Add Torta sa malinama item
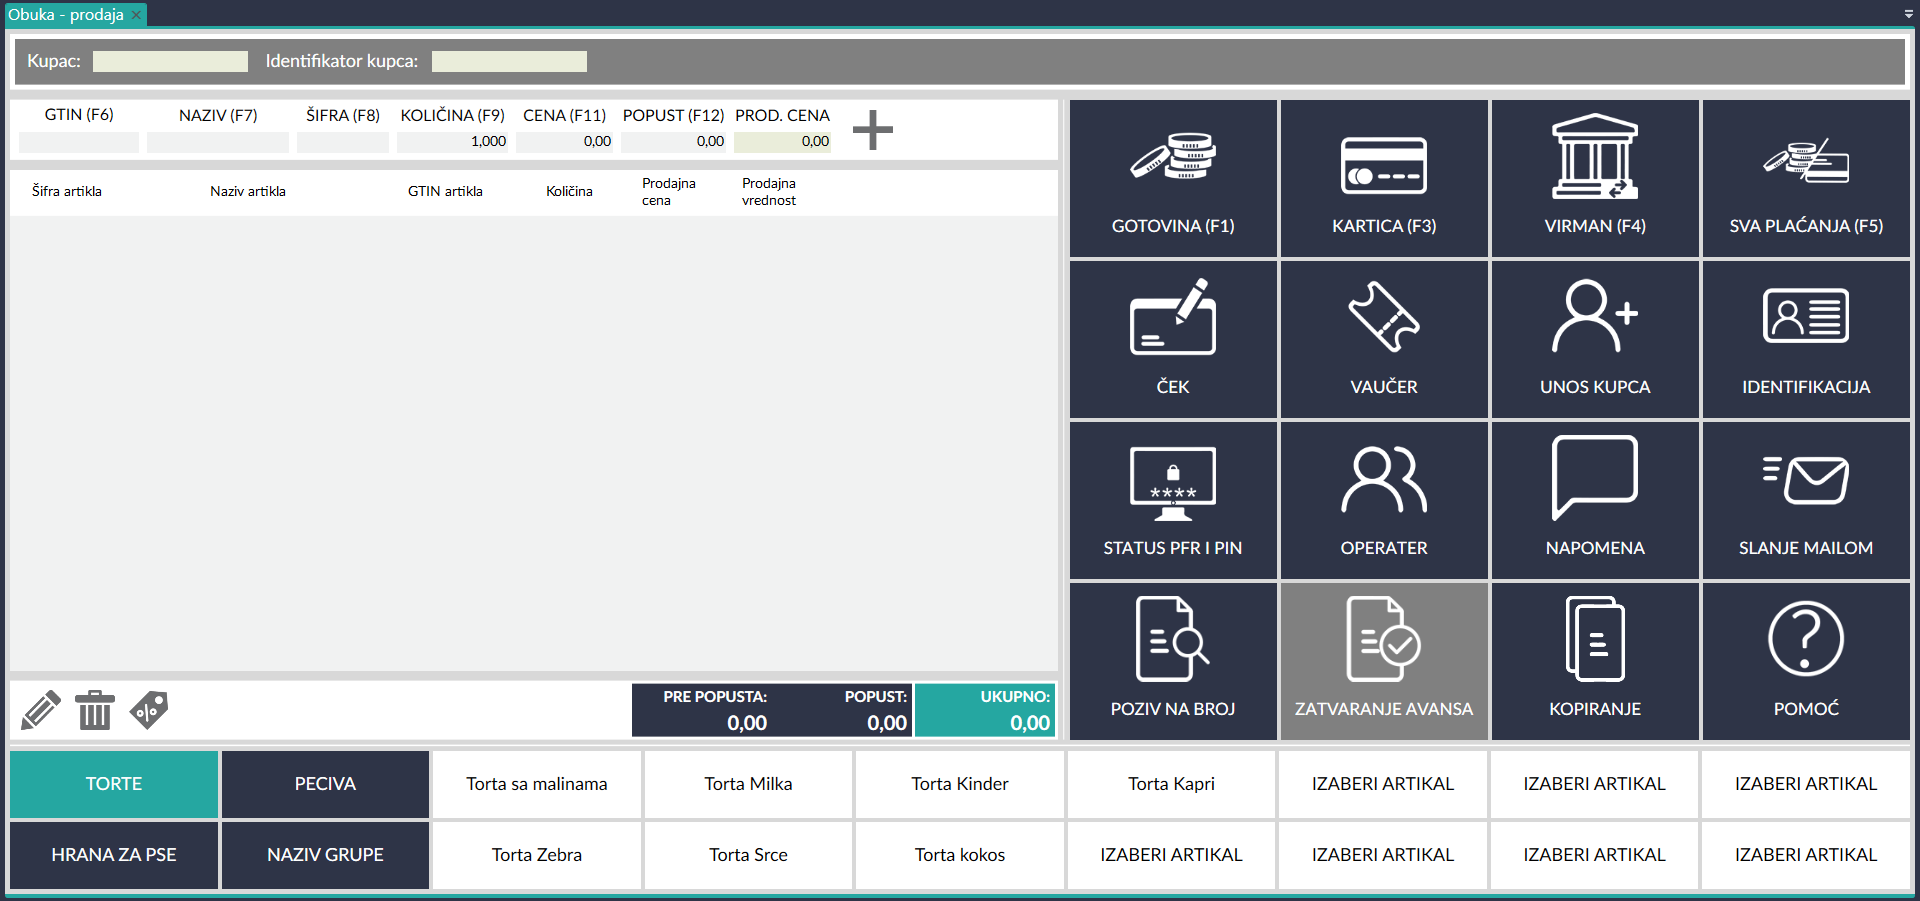This screenshot has height=901, width=1920. 537,784
